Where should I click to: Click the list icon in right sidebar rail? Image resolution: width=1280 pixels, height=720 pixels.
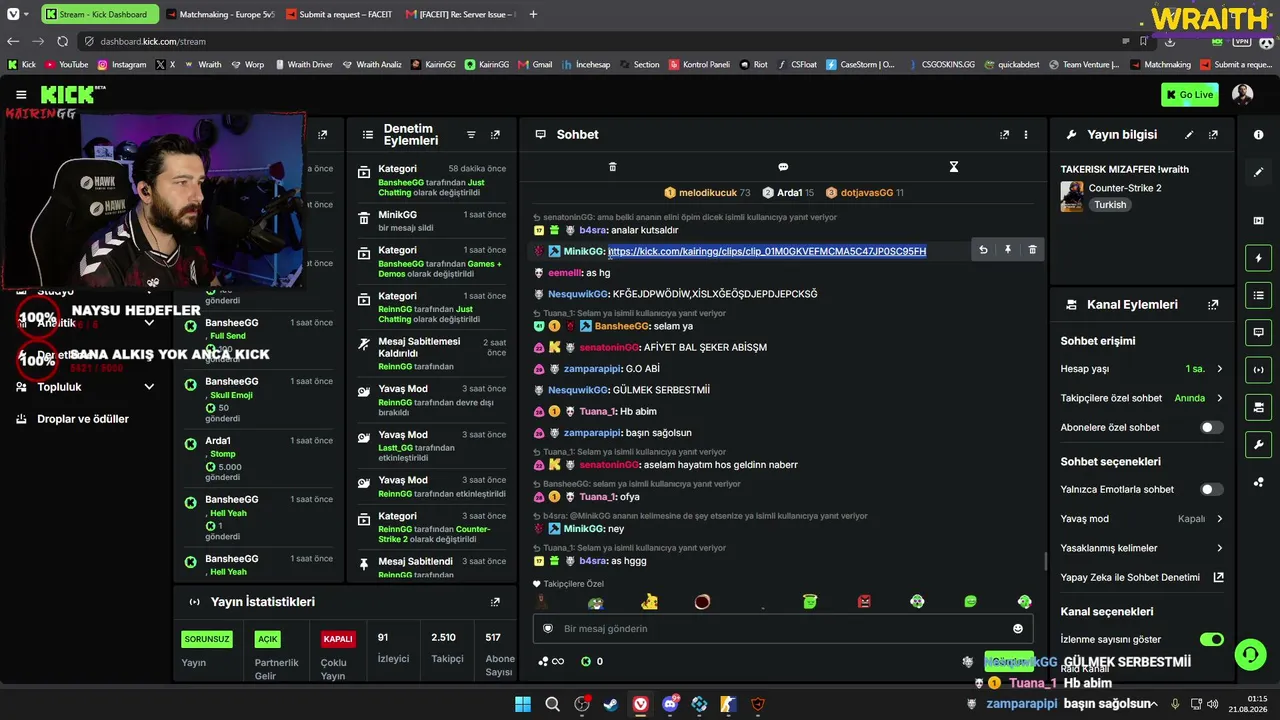1258,295
